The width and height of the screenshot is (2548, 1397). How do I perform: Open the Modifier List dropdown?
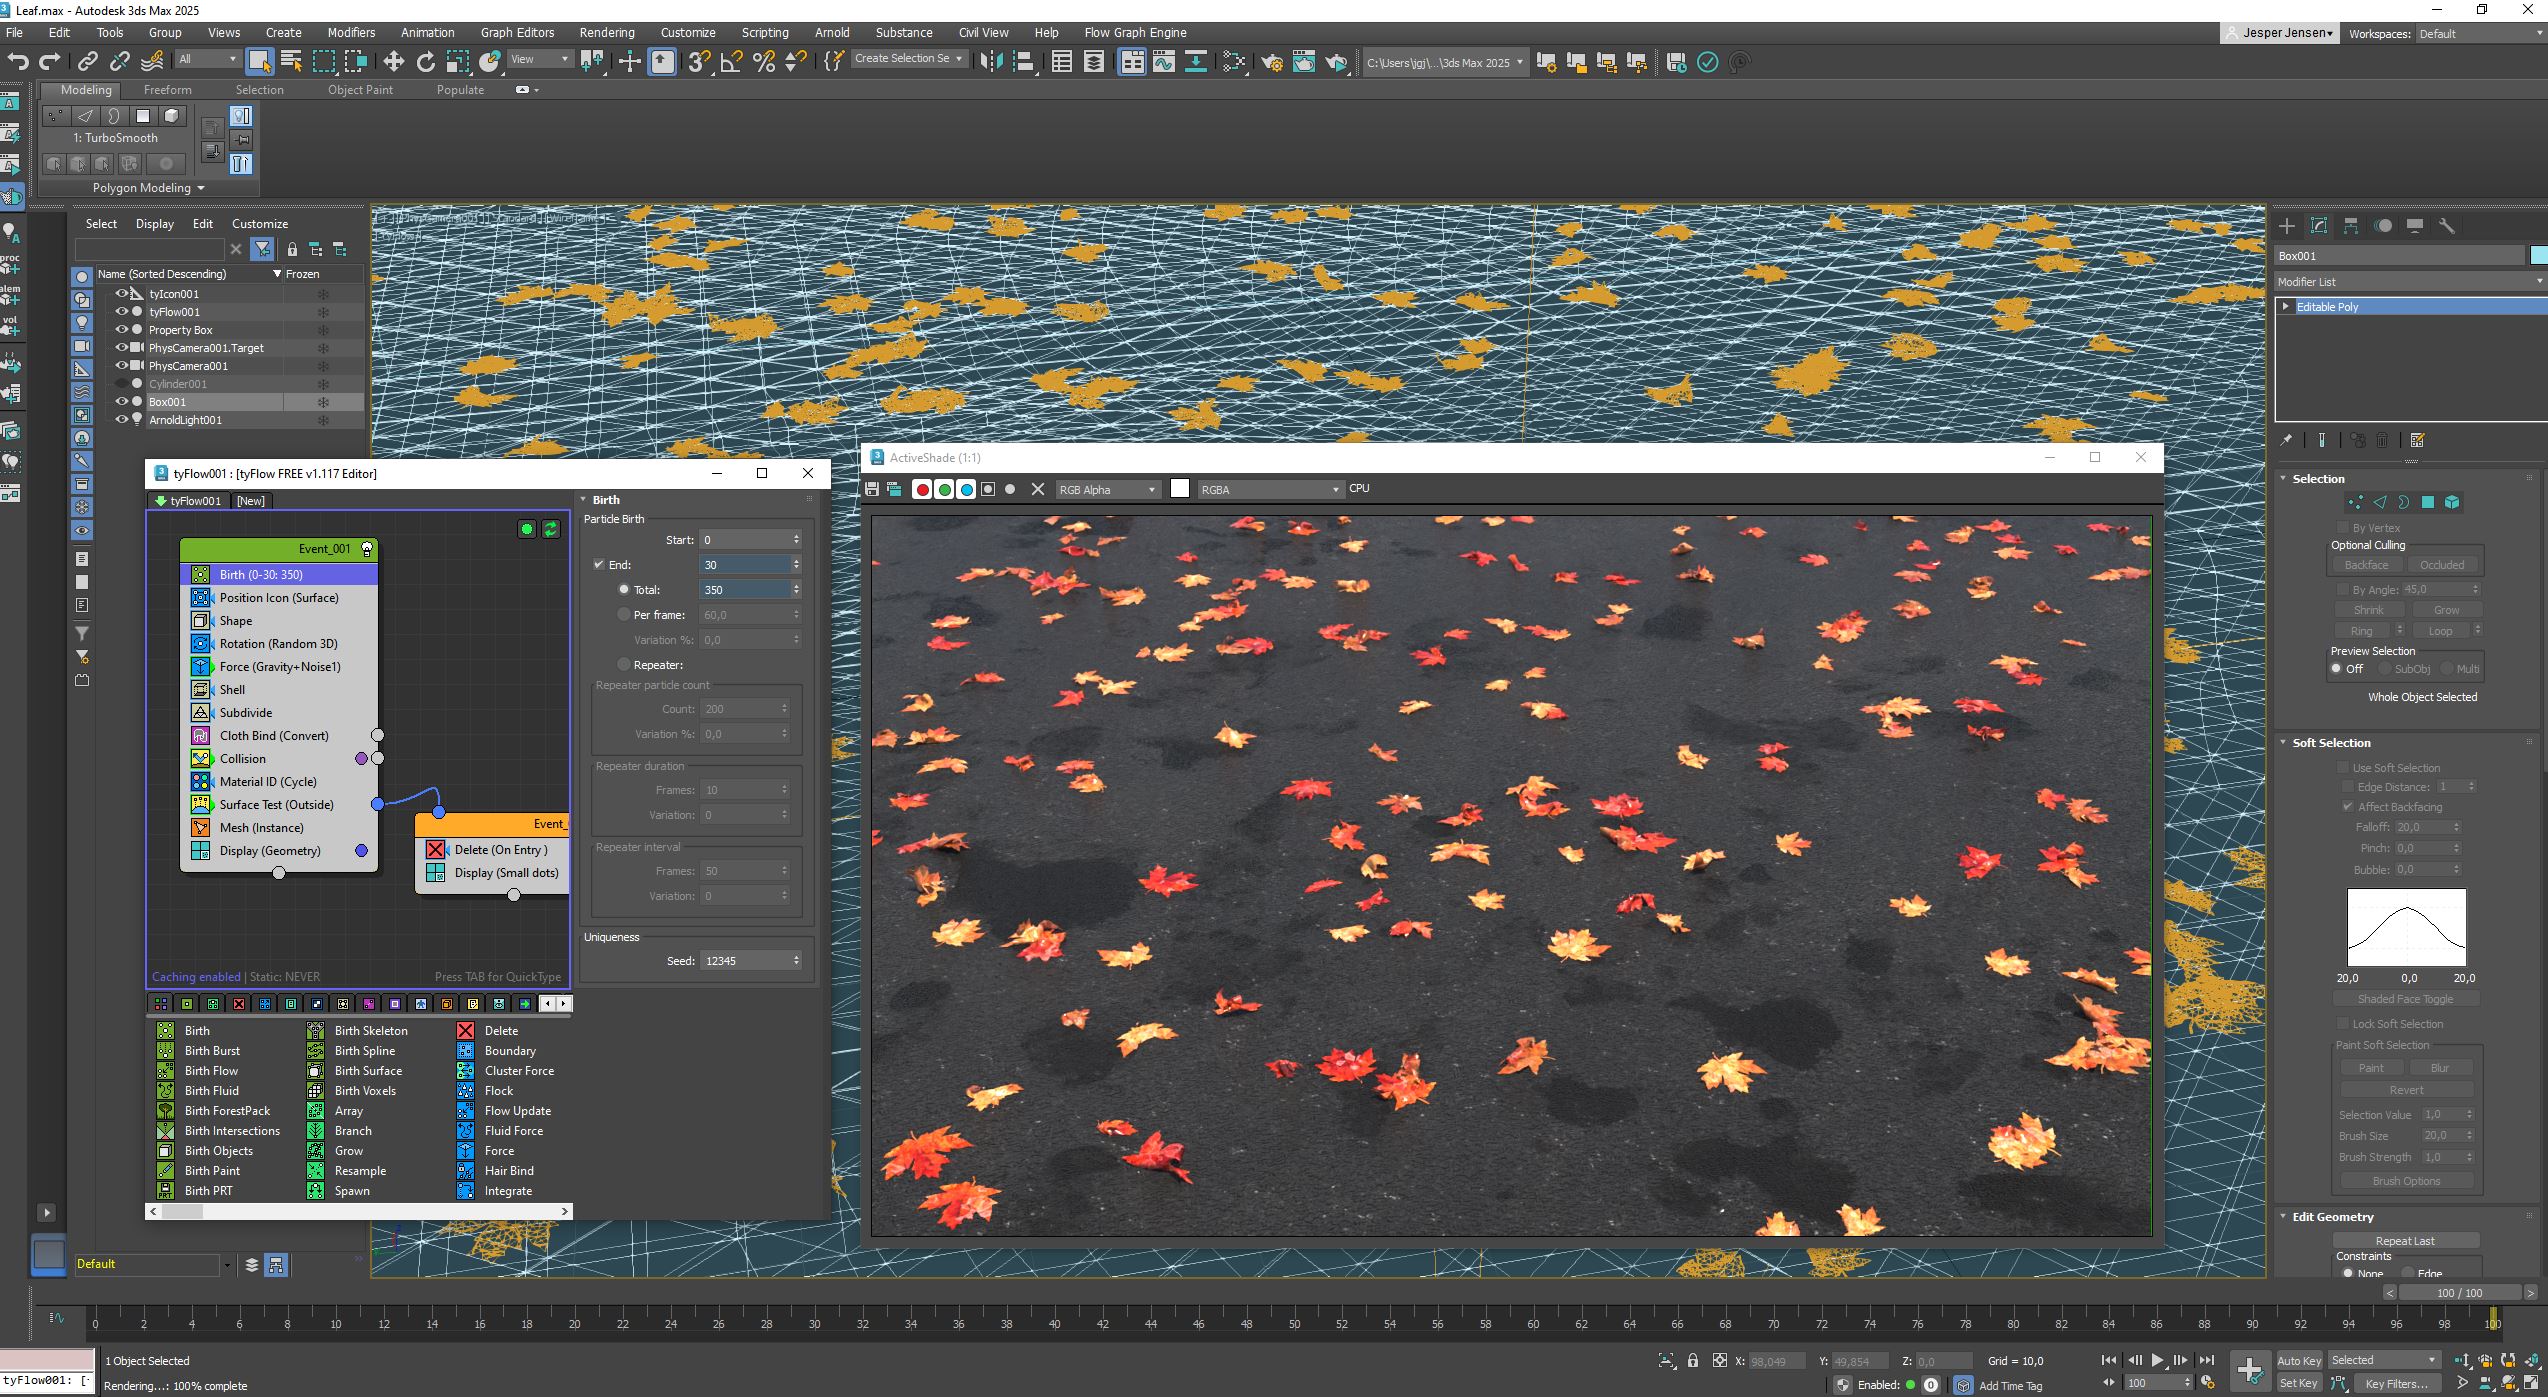point(2408,282)
